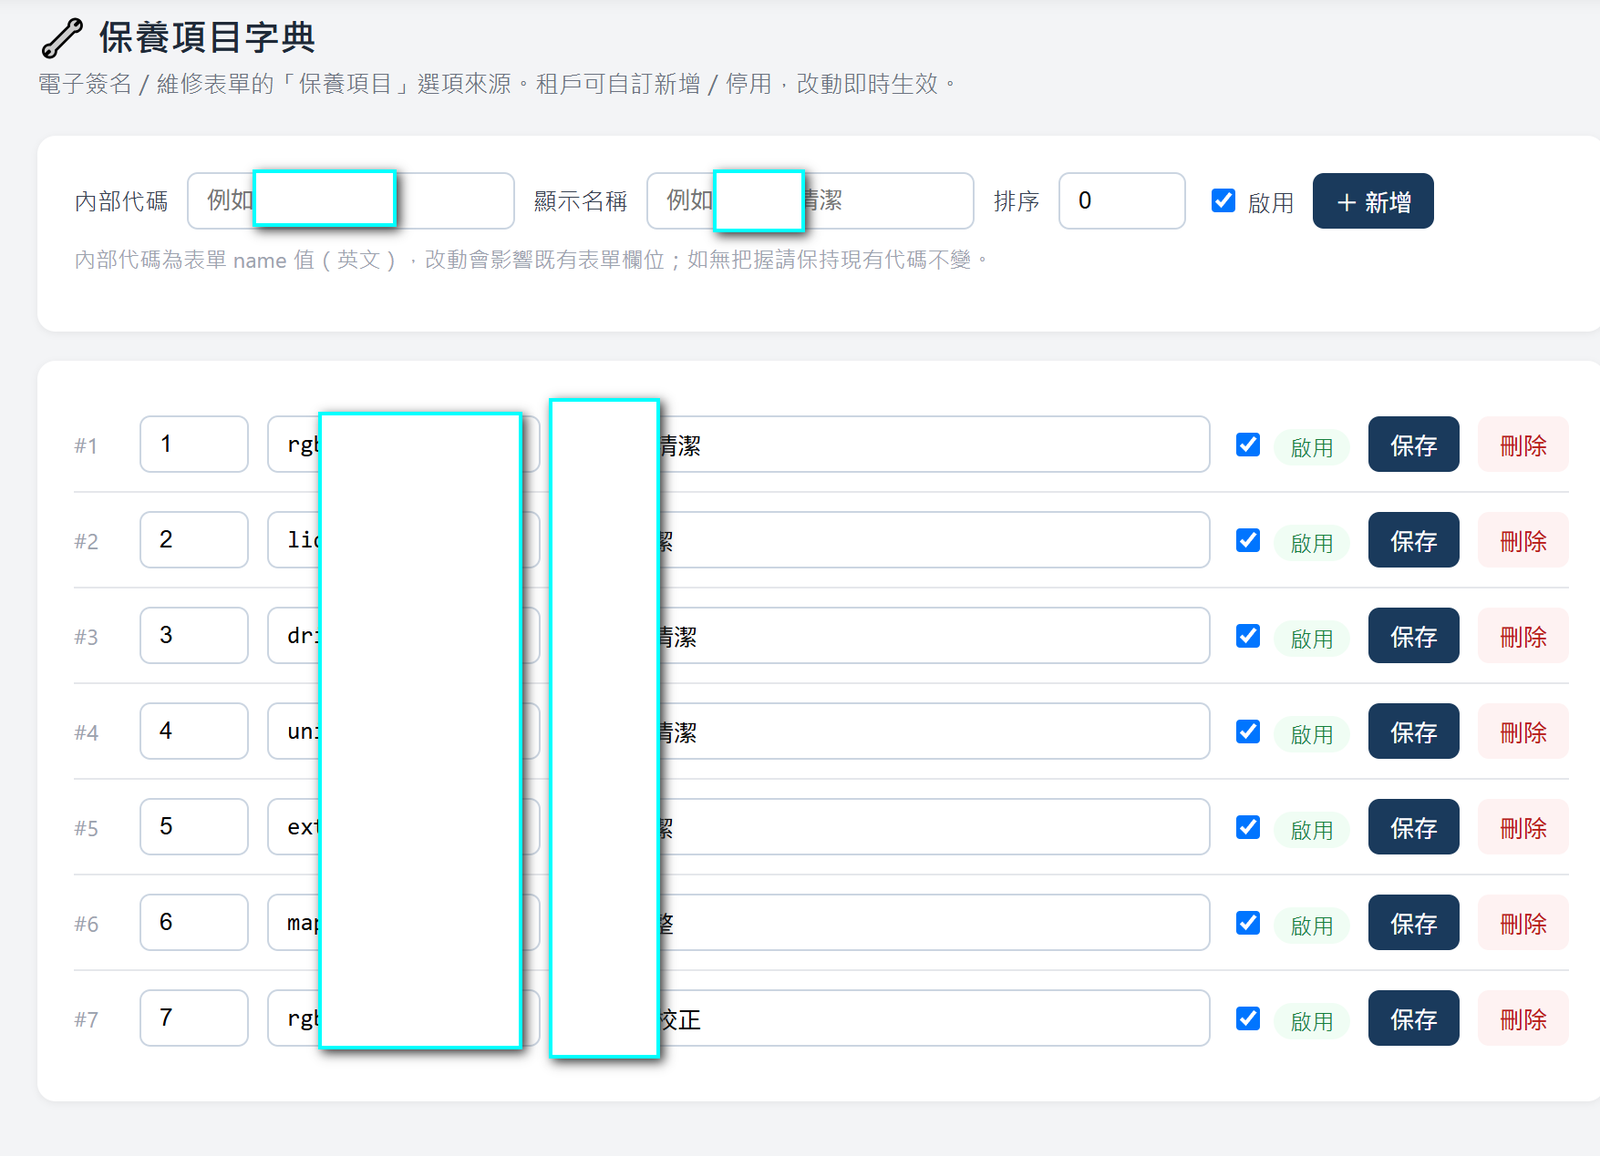Click 刪除 for row #4
The height and width of the screenshot is (1156, 1600).
tap(1523, 732)
